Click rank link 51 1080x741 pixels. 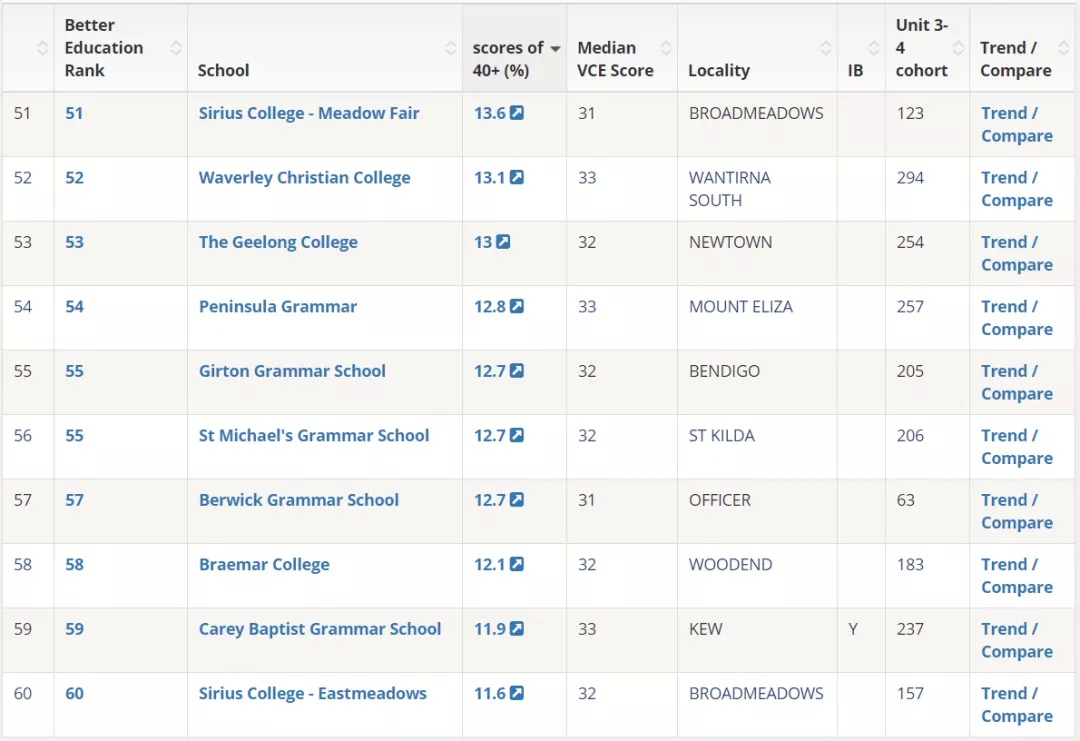(x=74, y=113)
